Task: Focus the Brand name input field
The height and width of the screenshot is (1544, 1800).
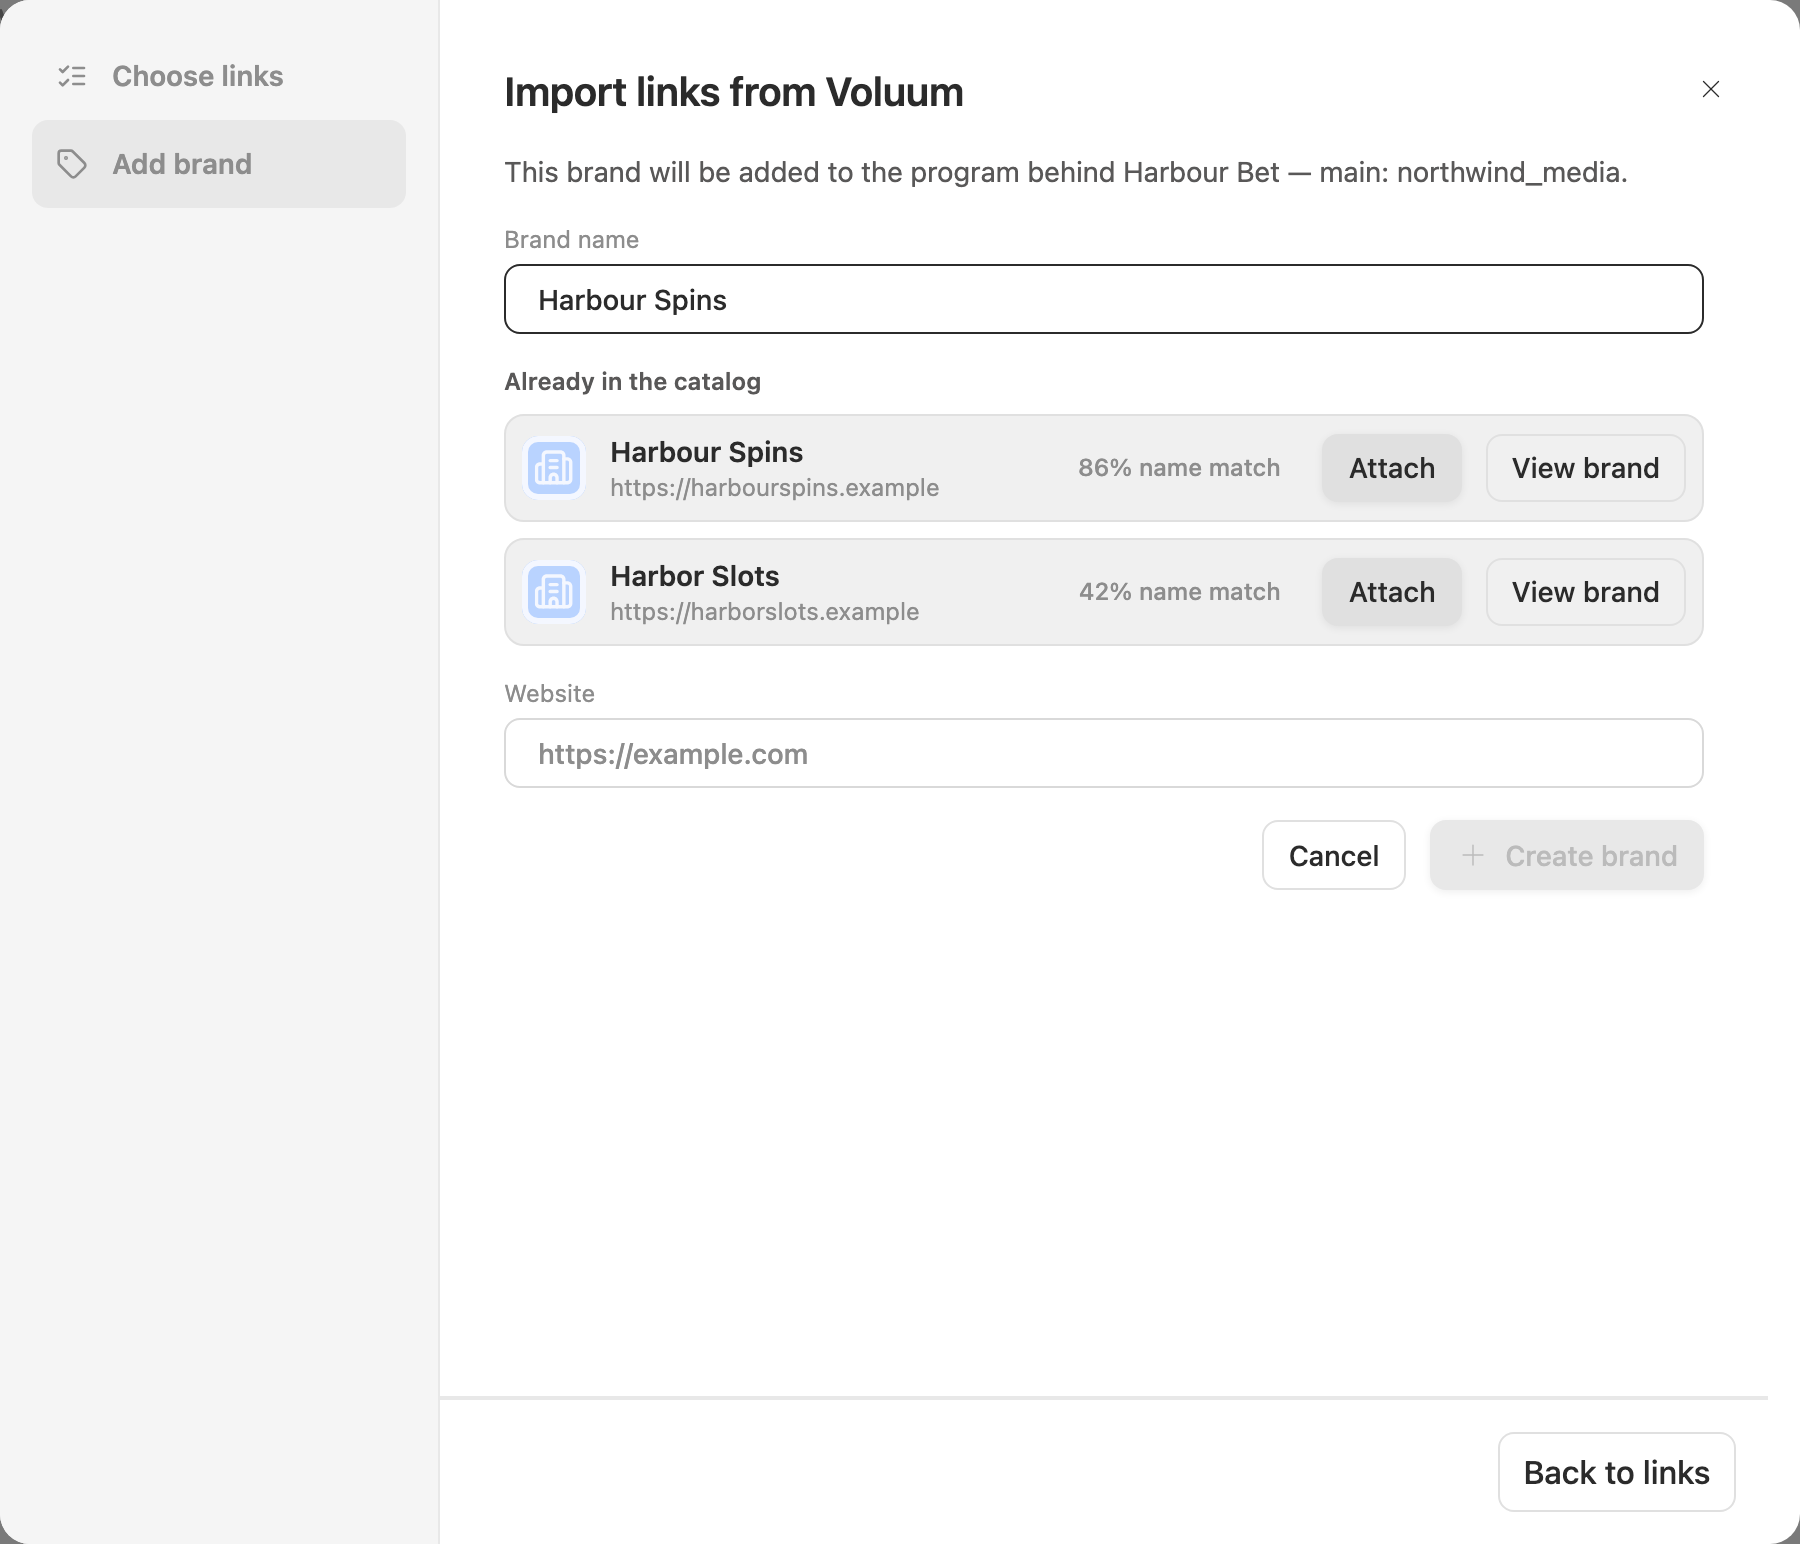Action: tap(1104, 299)
